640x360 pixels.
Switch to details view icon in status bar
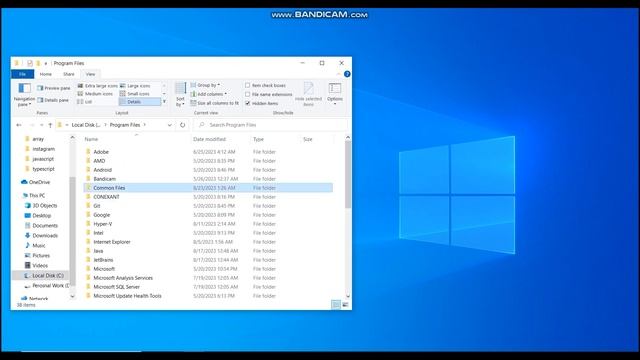336,304
